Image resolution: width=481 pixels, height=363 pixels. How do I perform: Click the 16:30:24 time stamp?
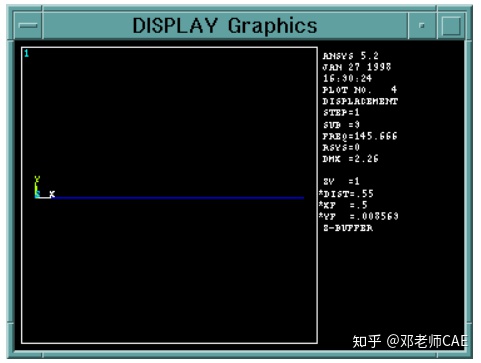[347, 78]
